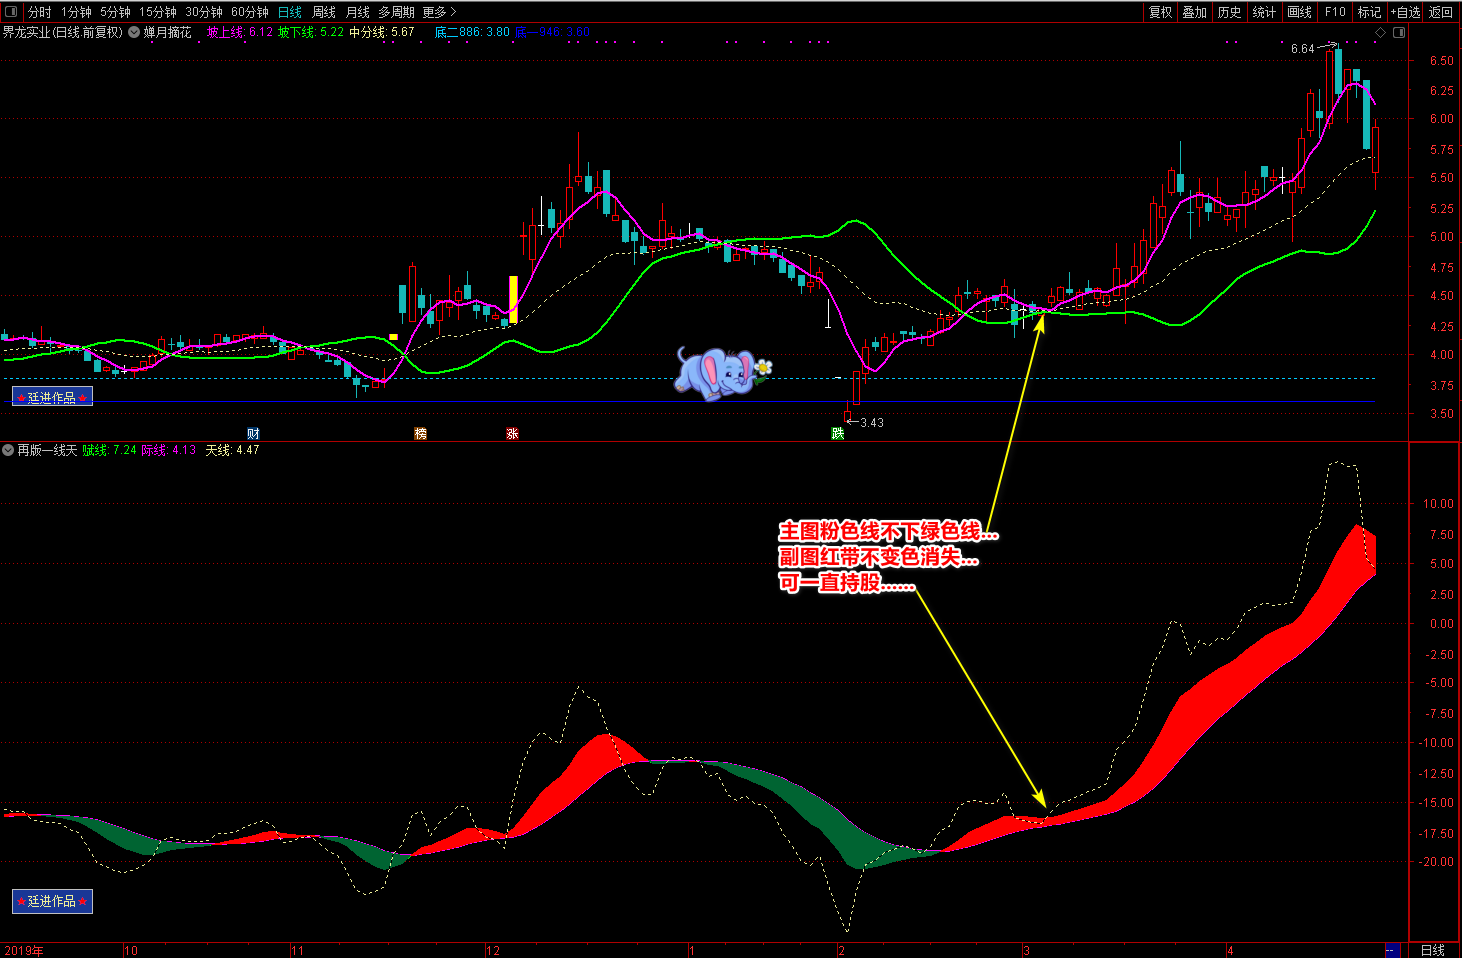Click the 叠加 overlay button

(x=1194, y=12)
